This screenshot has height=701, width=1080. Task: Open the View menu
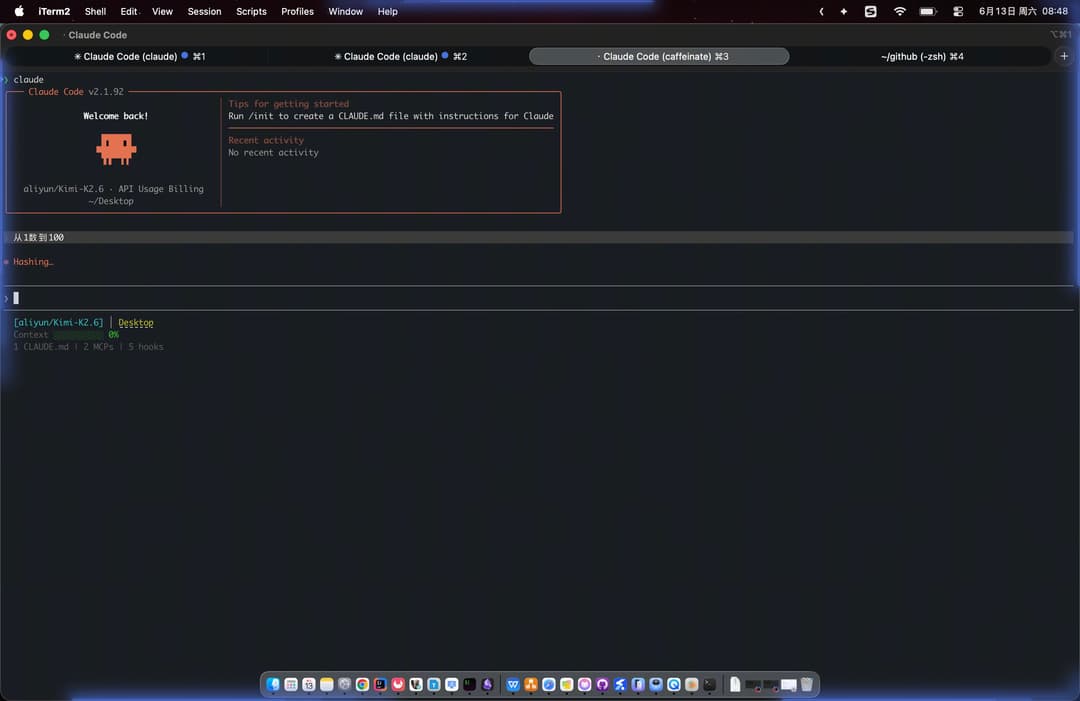[163, 11]
